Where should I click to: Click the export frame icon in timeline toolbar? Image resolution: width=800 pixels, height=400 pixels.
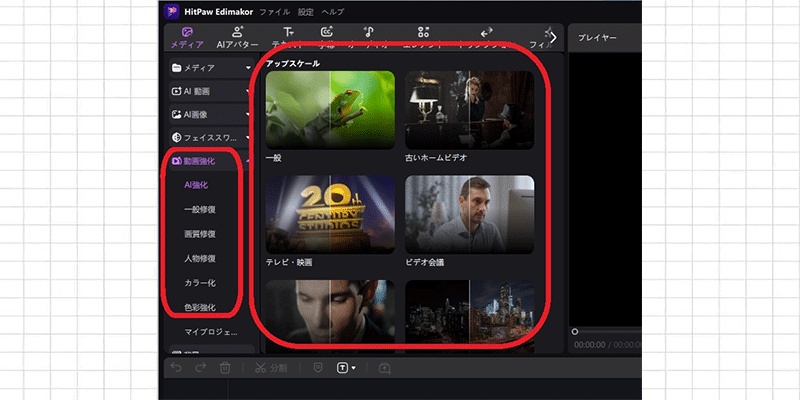click(x=385, y=368)
